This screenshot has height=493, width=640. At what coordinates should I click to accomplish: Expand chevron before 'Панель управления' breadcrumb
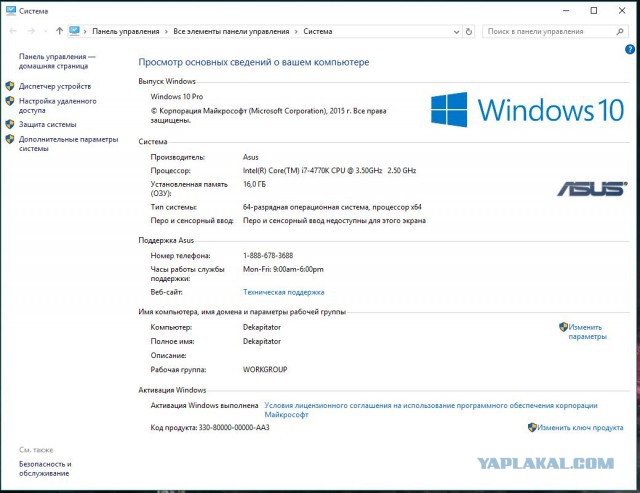[x=85, y=31]
